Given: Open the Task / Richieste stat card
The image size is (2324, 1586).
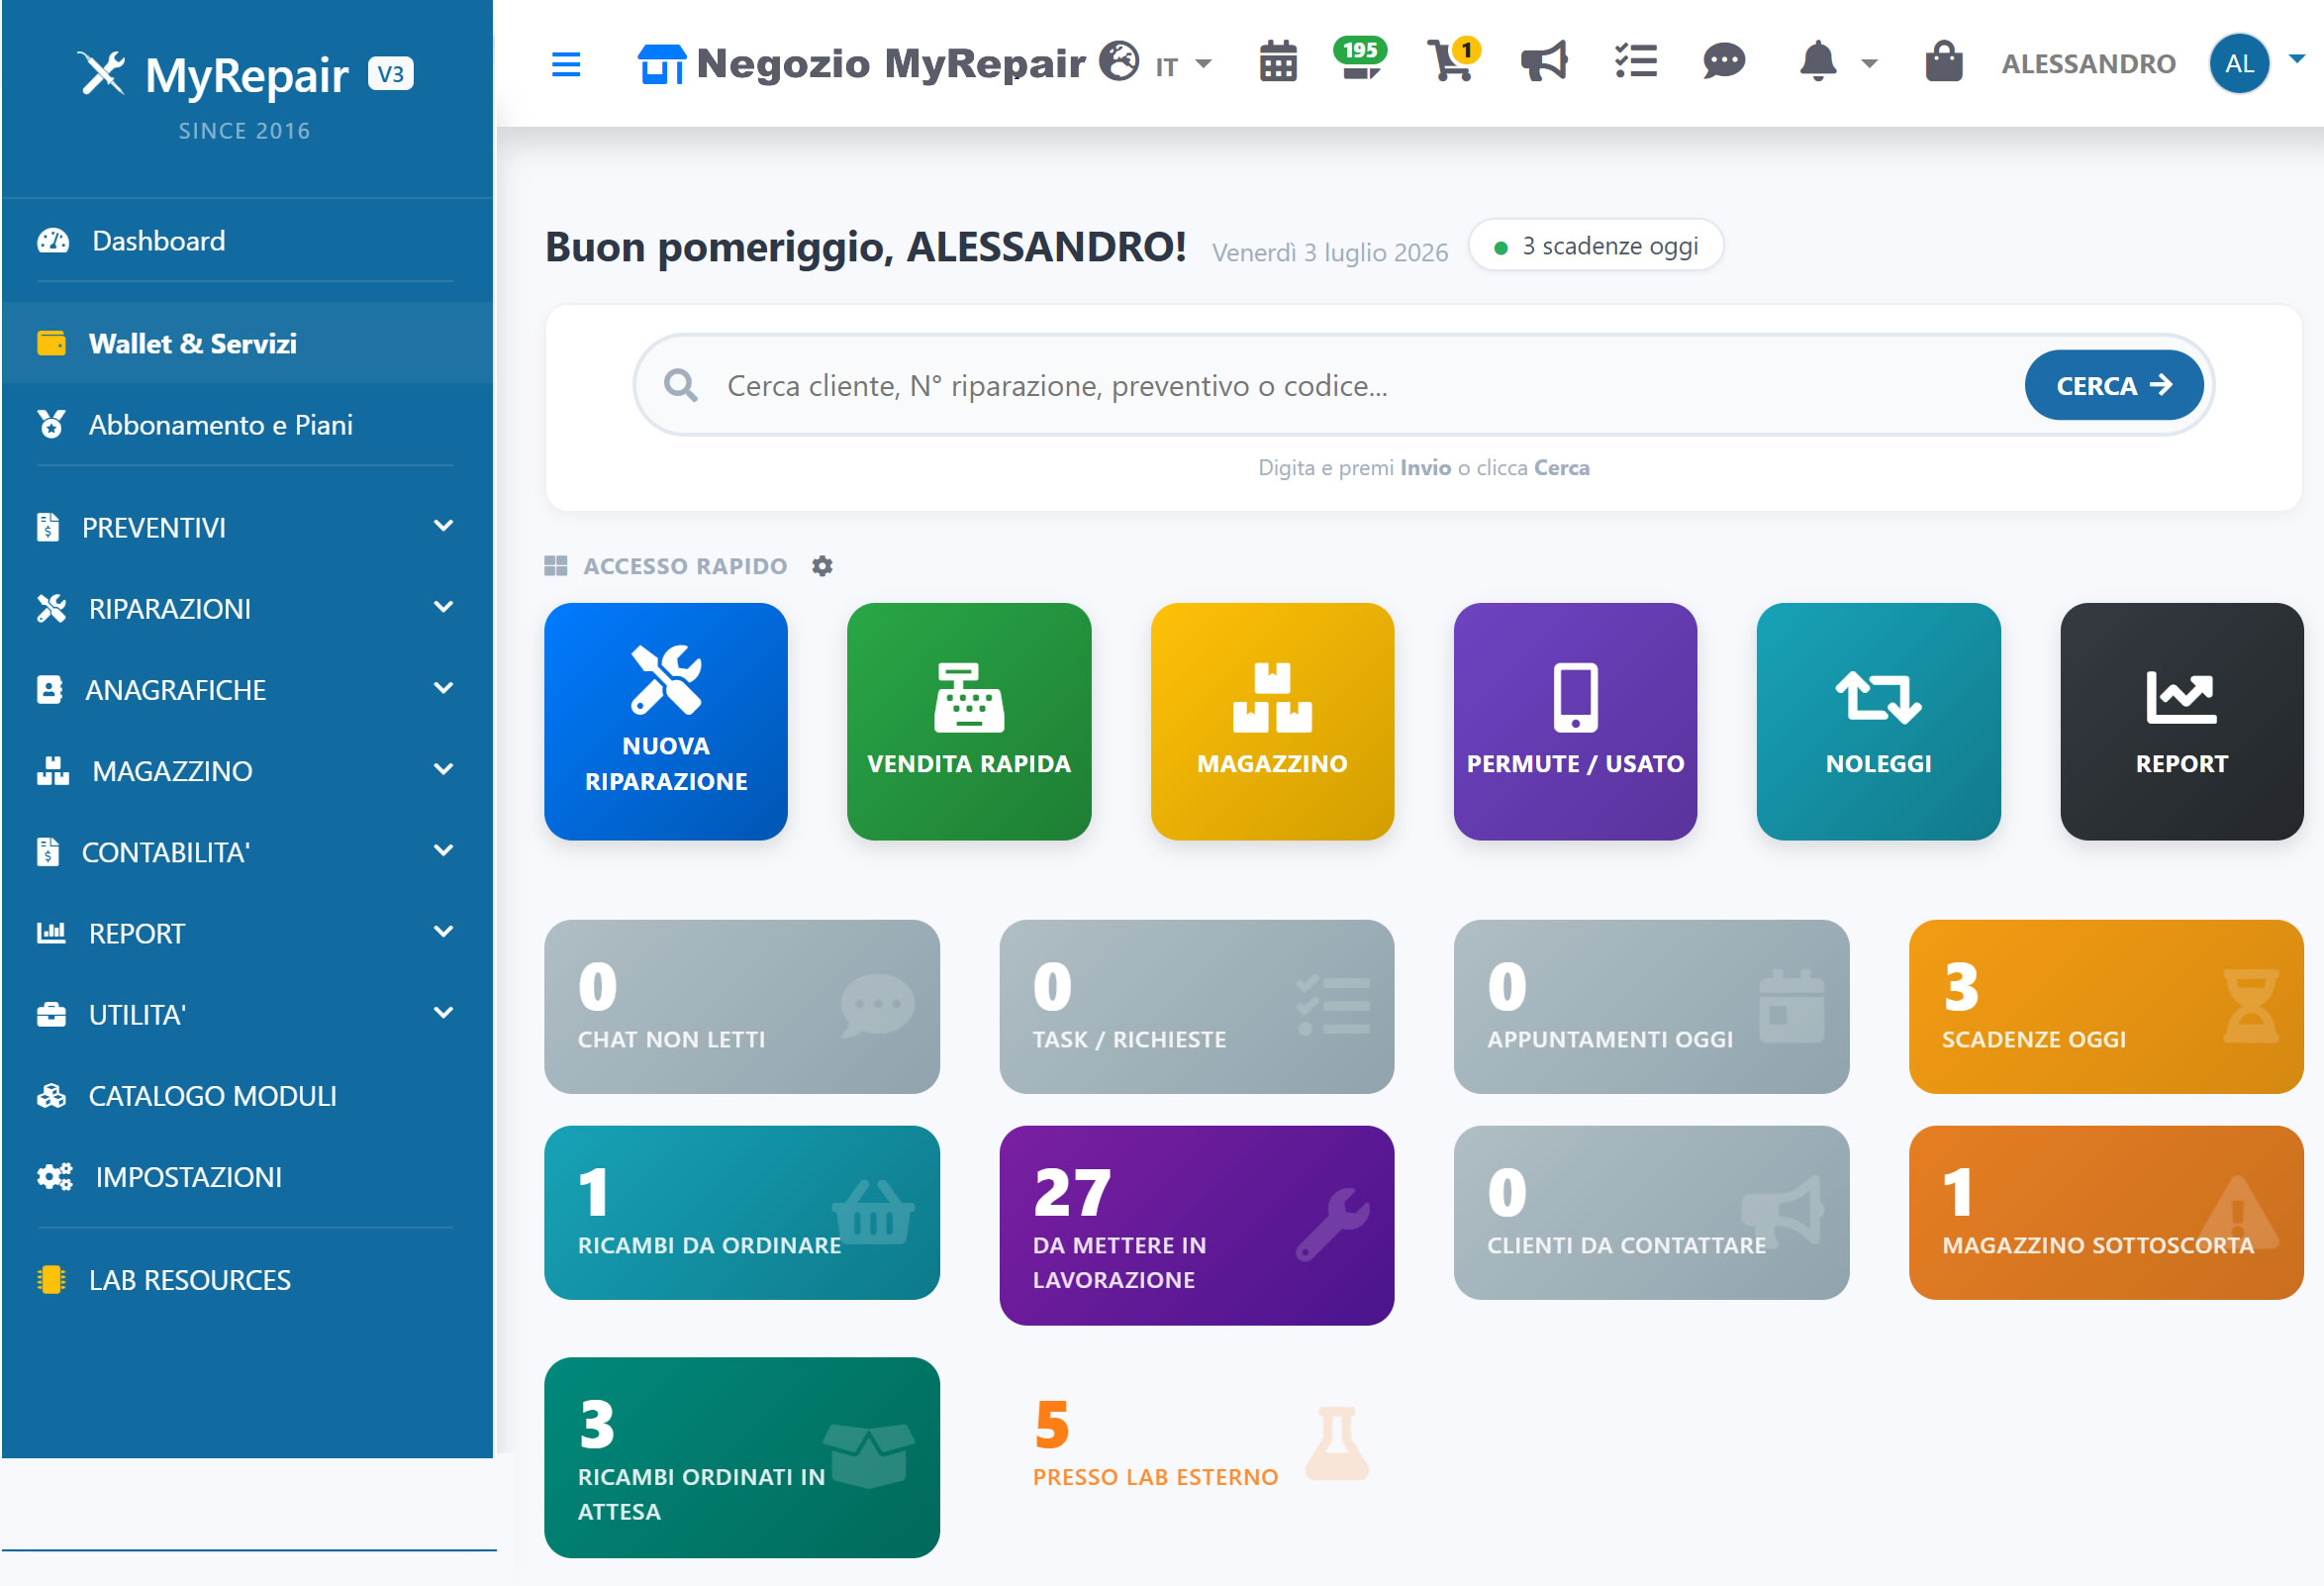Looking at the screenshot, I should coord(1196,1006).
